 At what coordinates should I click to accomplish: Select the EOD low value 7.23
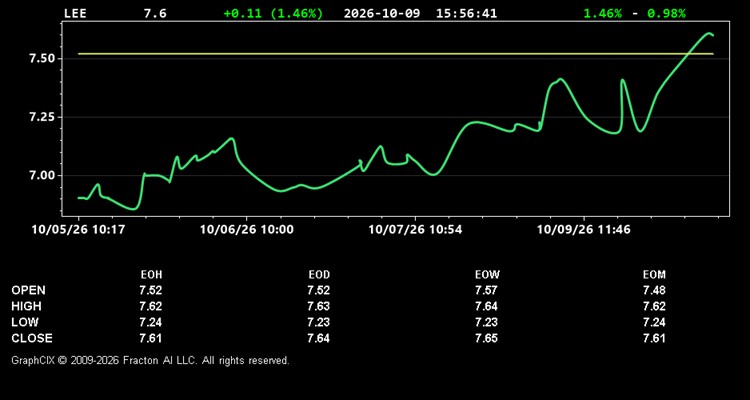click(x=319, y=322)
